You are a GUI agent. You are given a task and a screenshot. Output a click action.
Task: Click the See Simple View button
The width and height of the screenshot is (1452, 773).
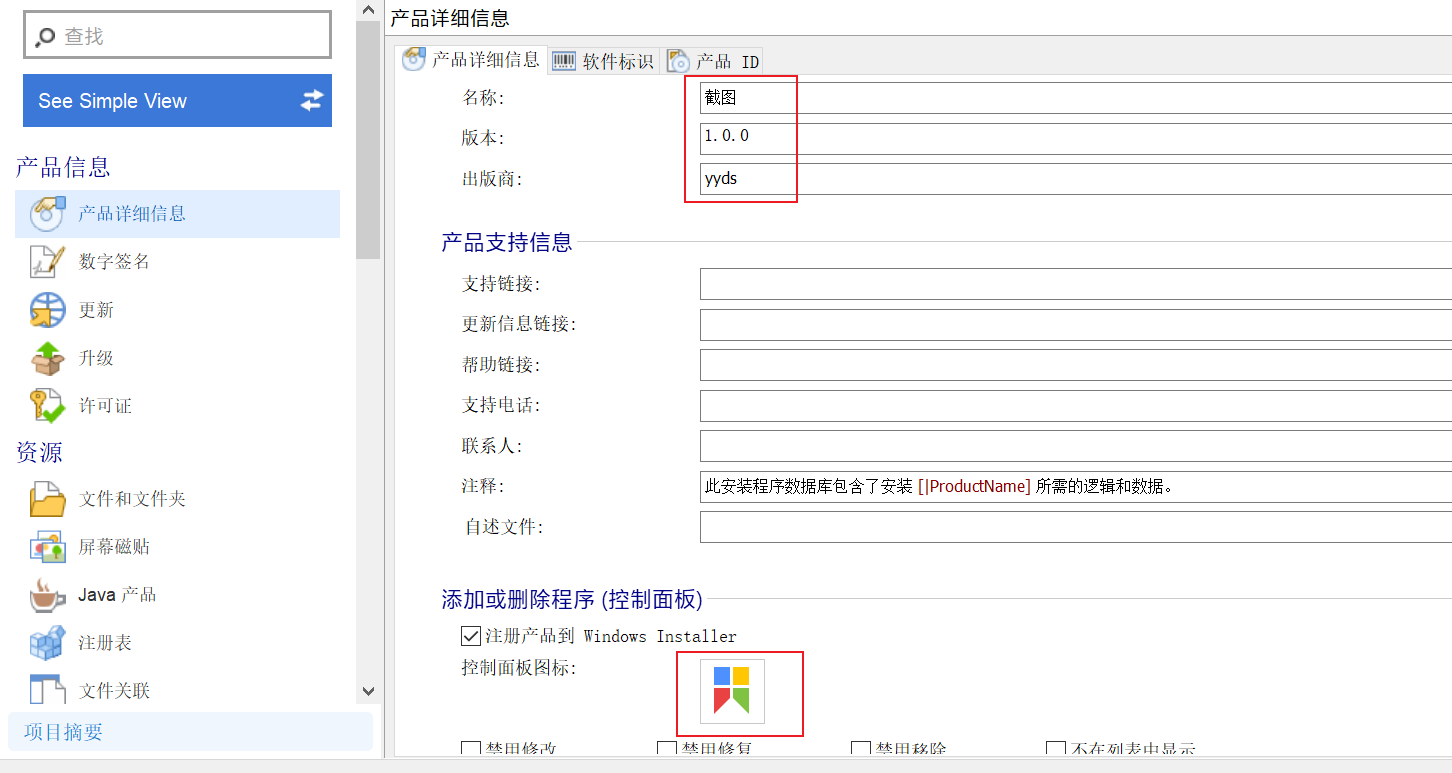pos(177,100)
